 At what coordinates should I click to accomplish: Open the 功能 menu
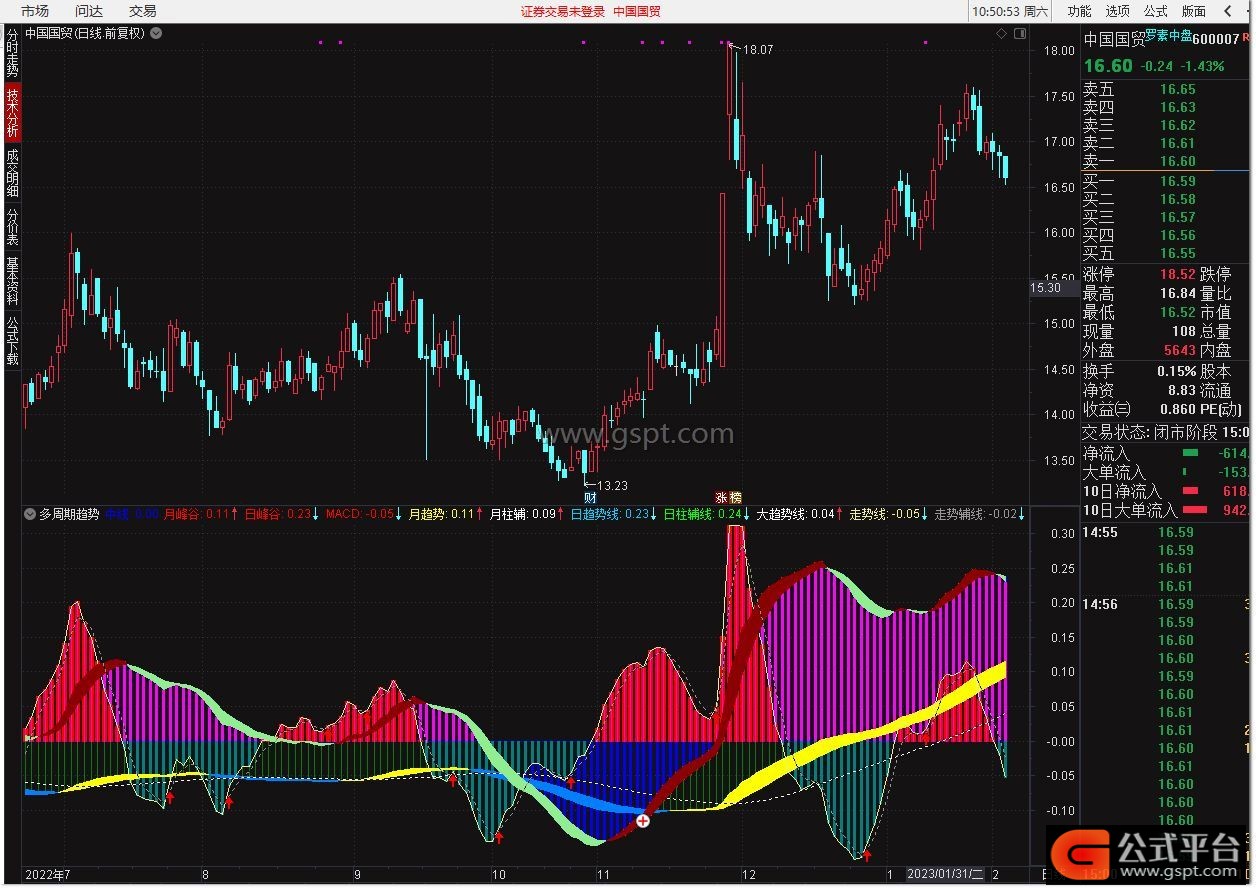tap(1079, 11)
